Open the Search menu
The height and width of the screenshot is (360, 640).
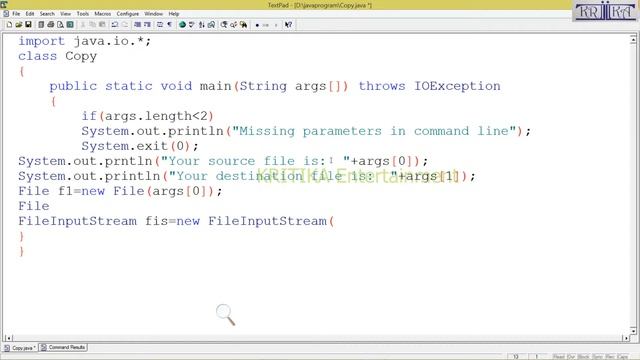tap(47, 14)
